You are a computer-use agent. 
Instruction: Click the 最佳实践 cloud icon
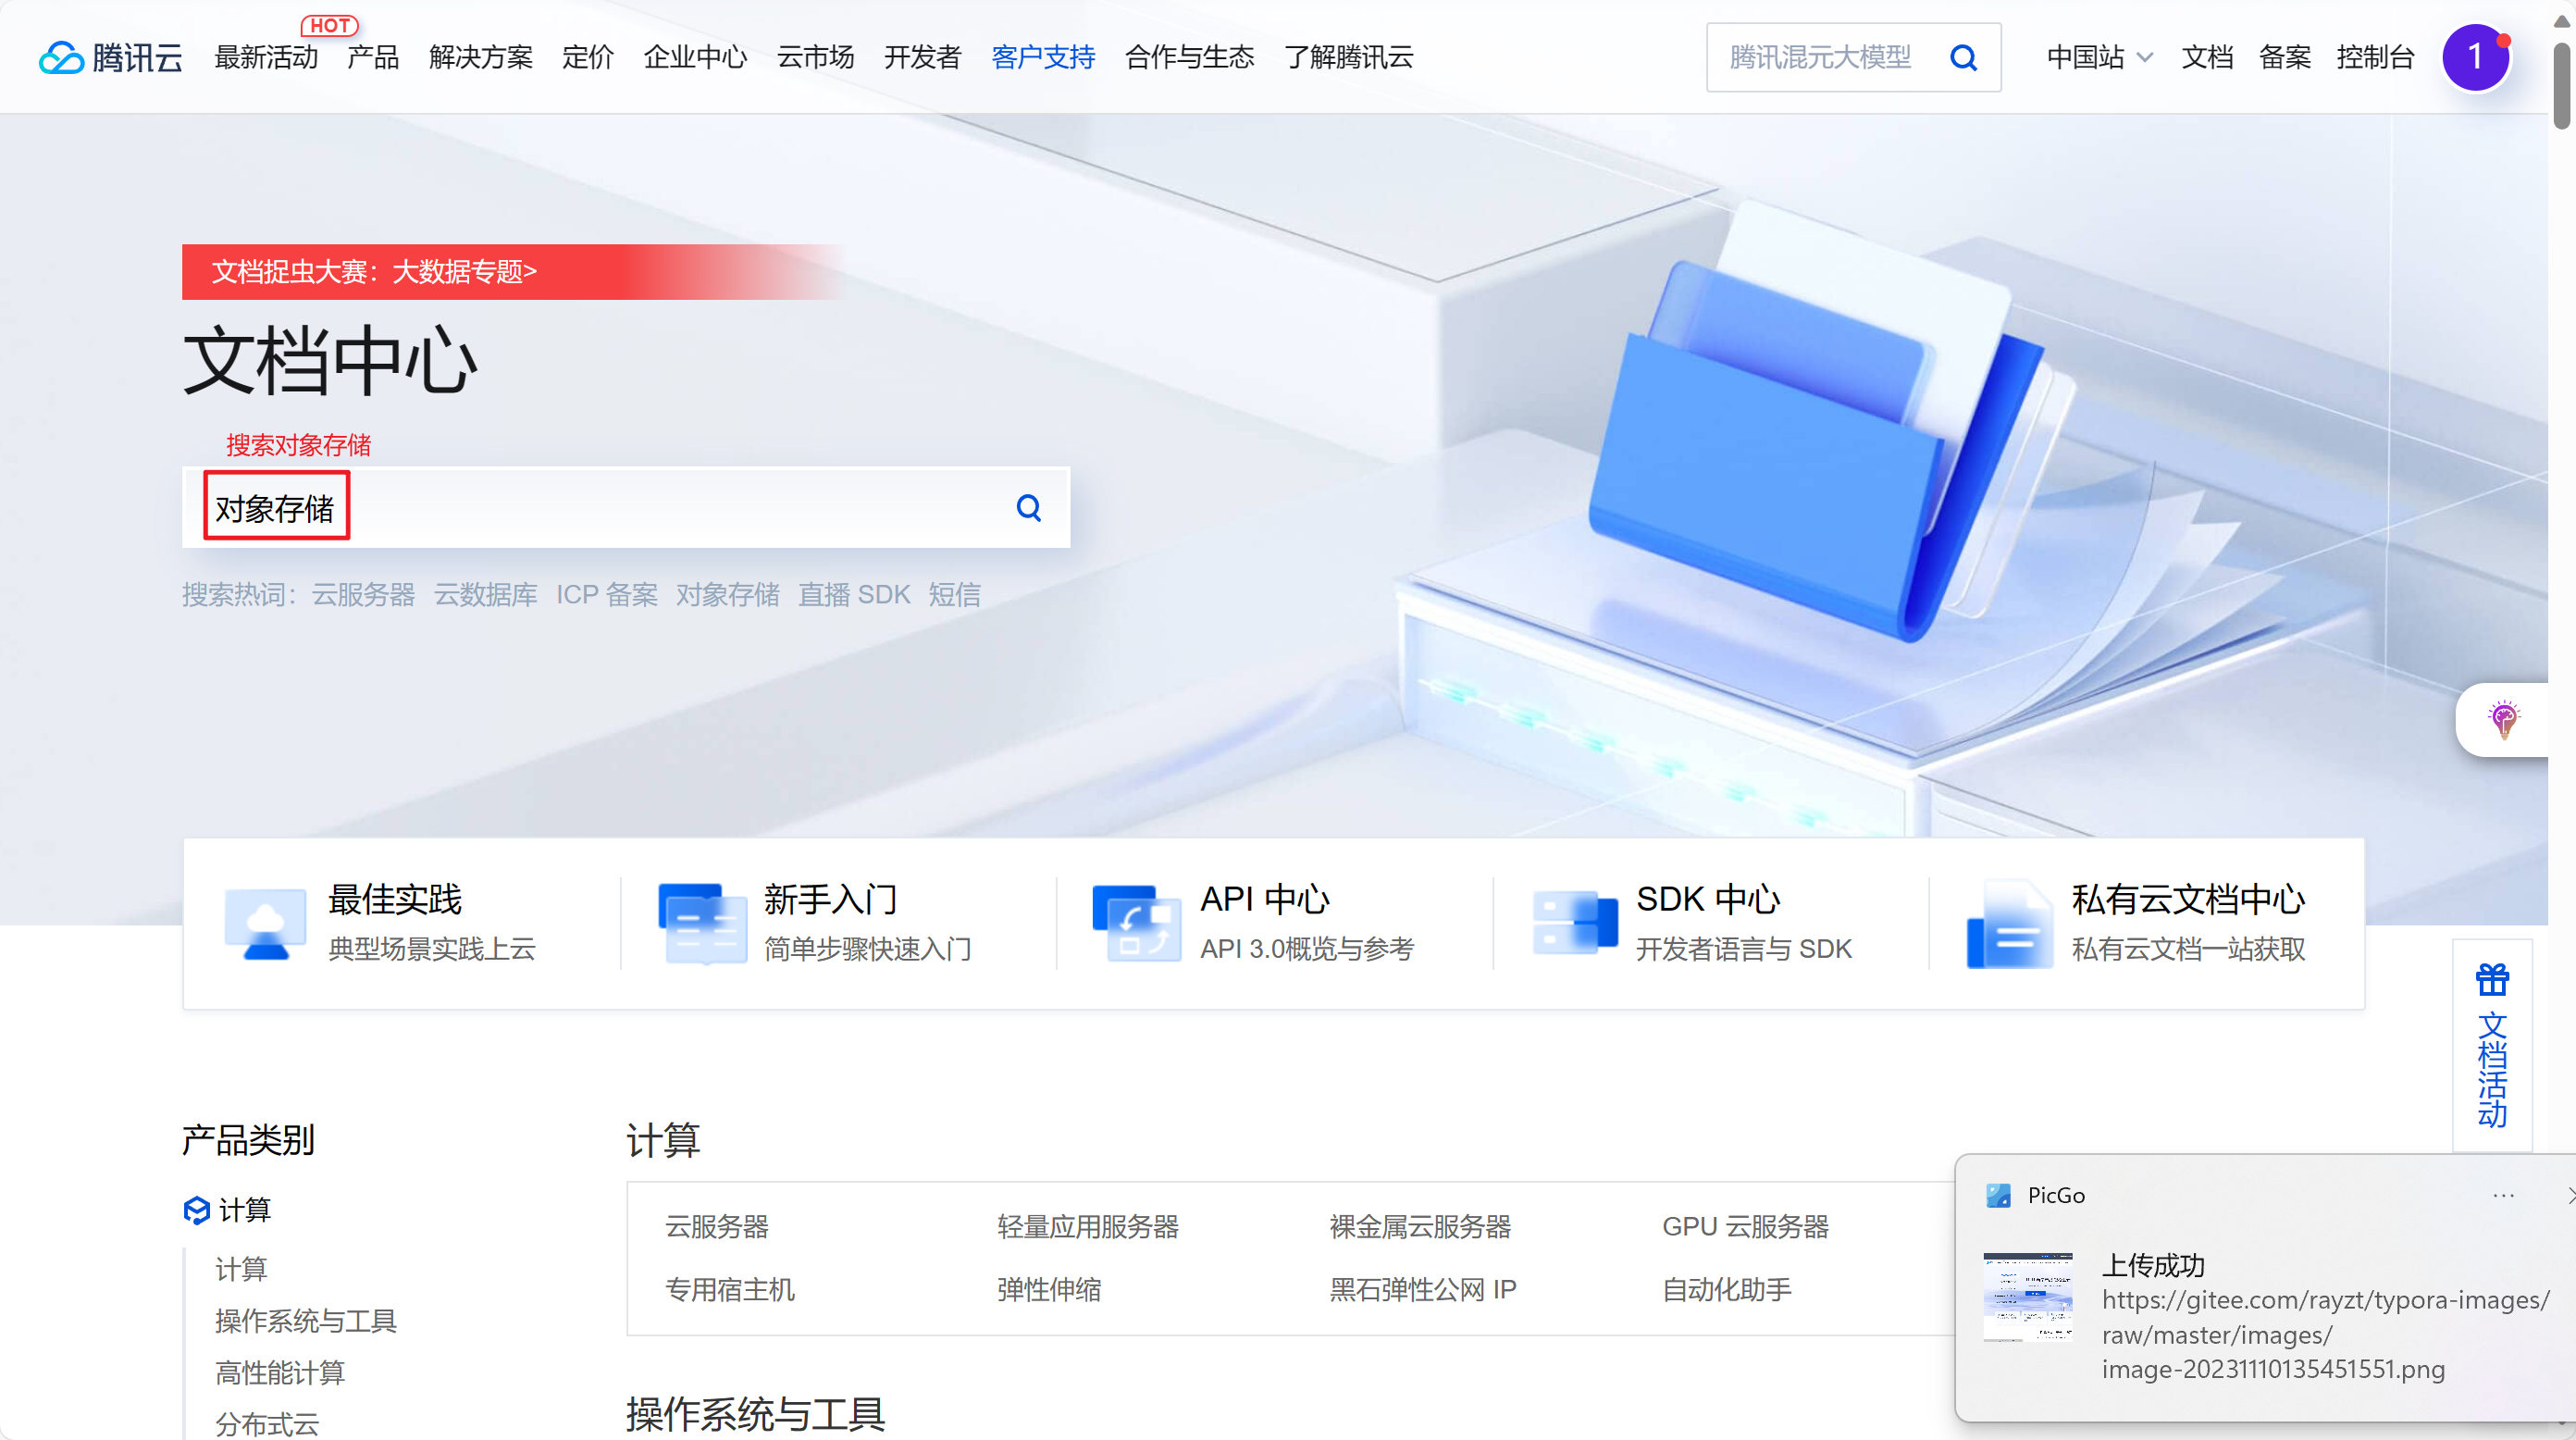pyautogui.click(x=265, y=923)
